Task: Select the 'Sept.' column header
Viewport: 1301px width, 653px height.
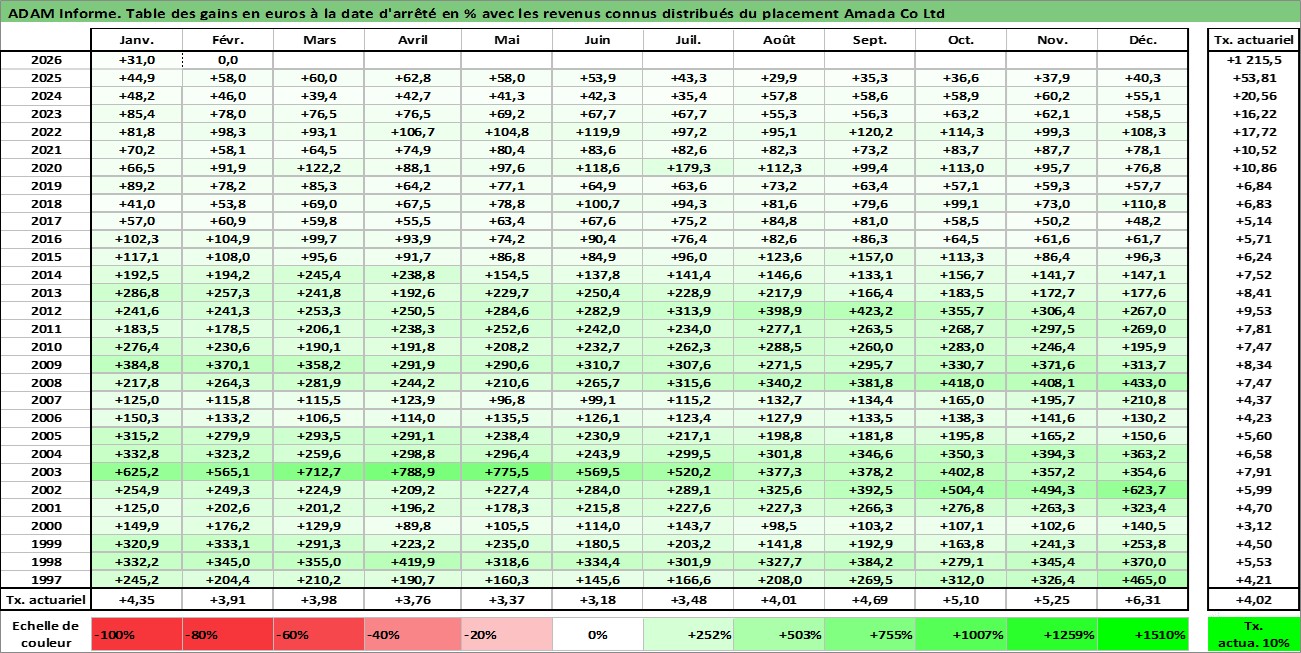Action: click(869, 40)
